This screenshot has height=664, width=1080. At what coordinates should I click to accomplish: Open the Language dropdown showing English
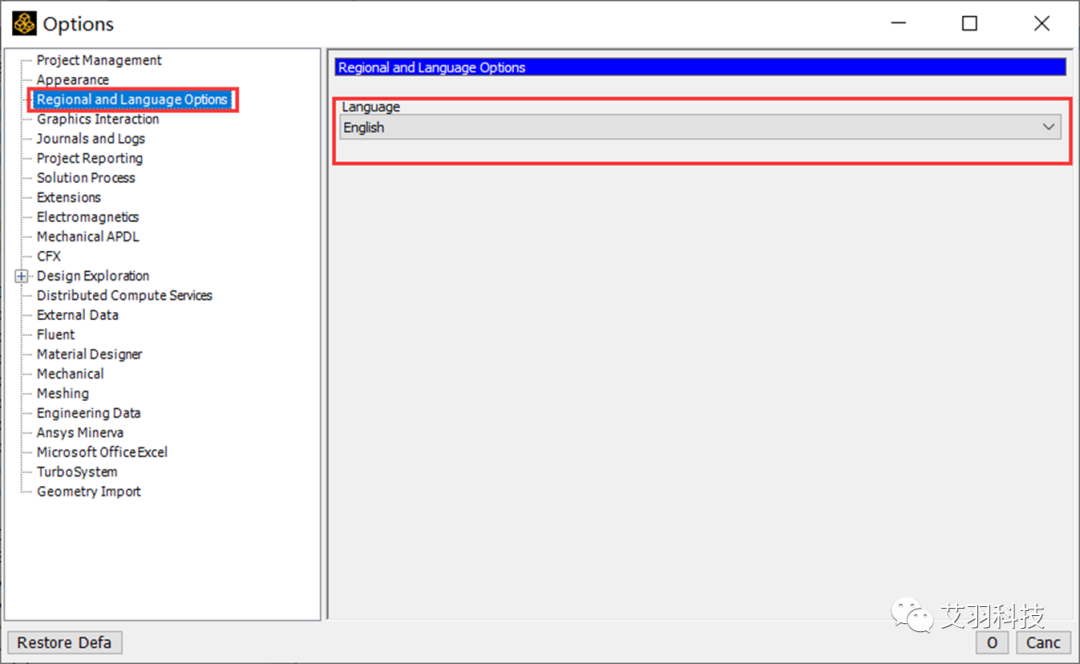700,127
